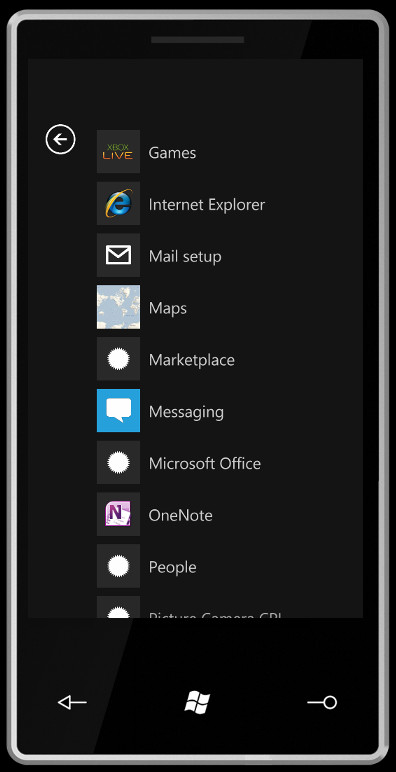Image resolution: width=396 pixels, height=772 pixels.
Task: Tap the Microsoft Office app icon
Action: click(x=118, y=462)
